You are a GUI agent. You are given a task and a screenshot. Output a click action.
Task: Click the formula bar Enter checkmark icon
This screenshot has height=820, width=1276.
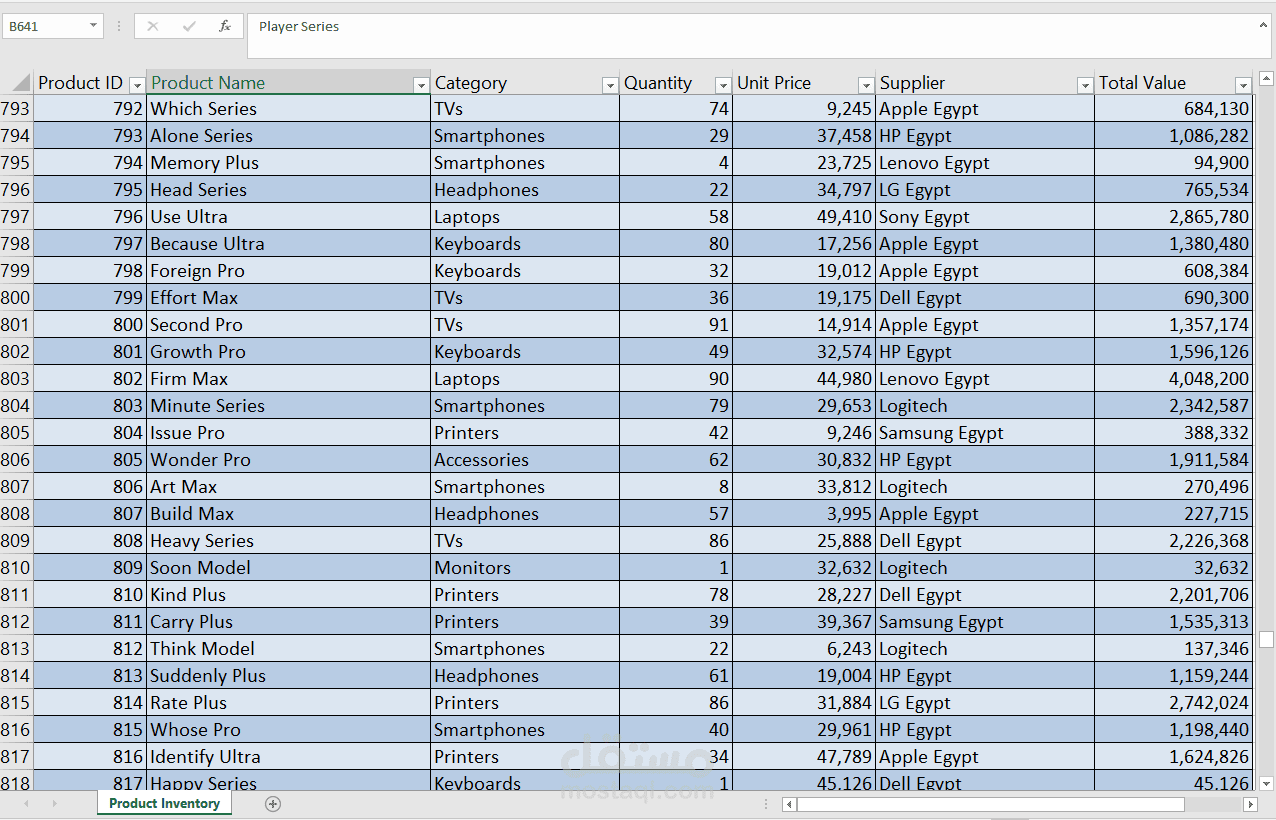pyautogui.click(x=189, y=27)
